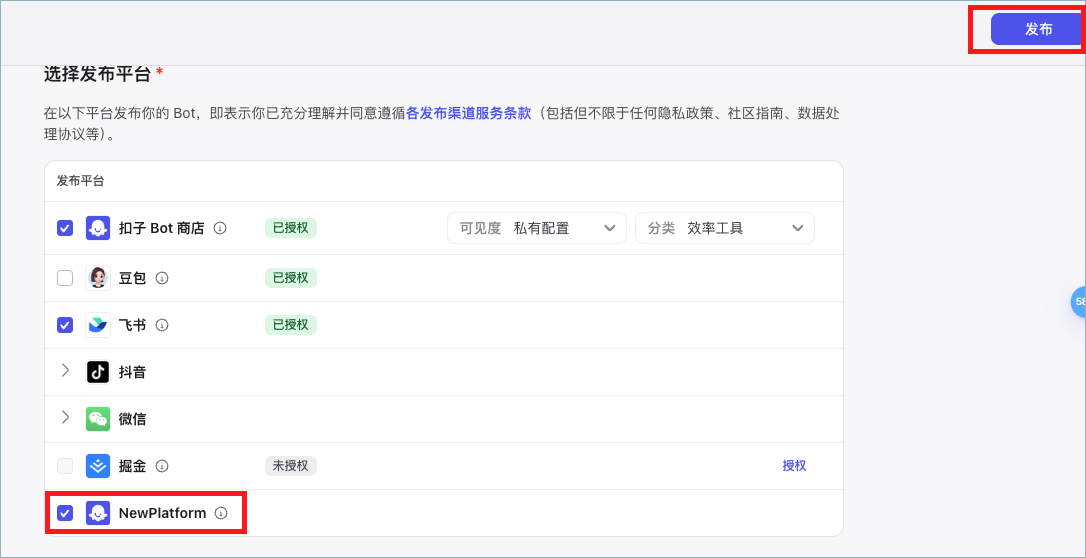
Task: Show info icon next to NewPlatform
Action: click(221, 513)
